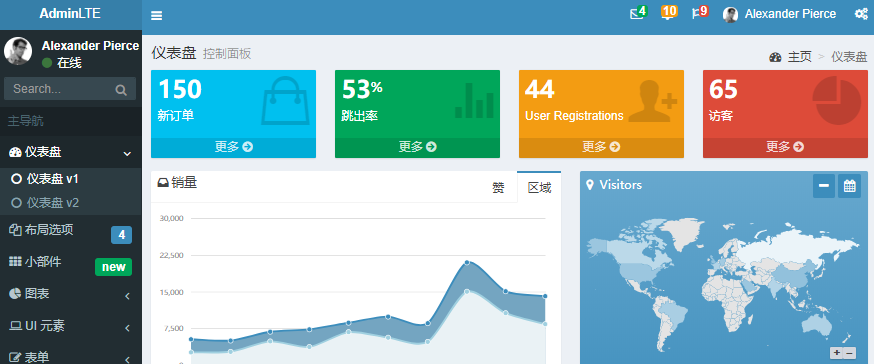874x364 pixels.
Task: Click the blue 4 badge on 布局选项
Action: (x=122, y=235)
